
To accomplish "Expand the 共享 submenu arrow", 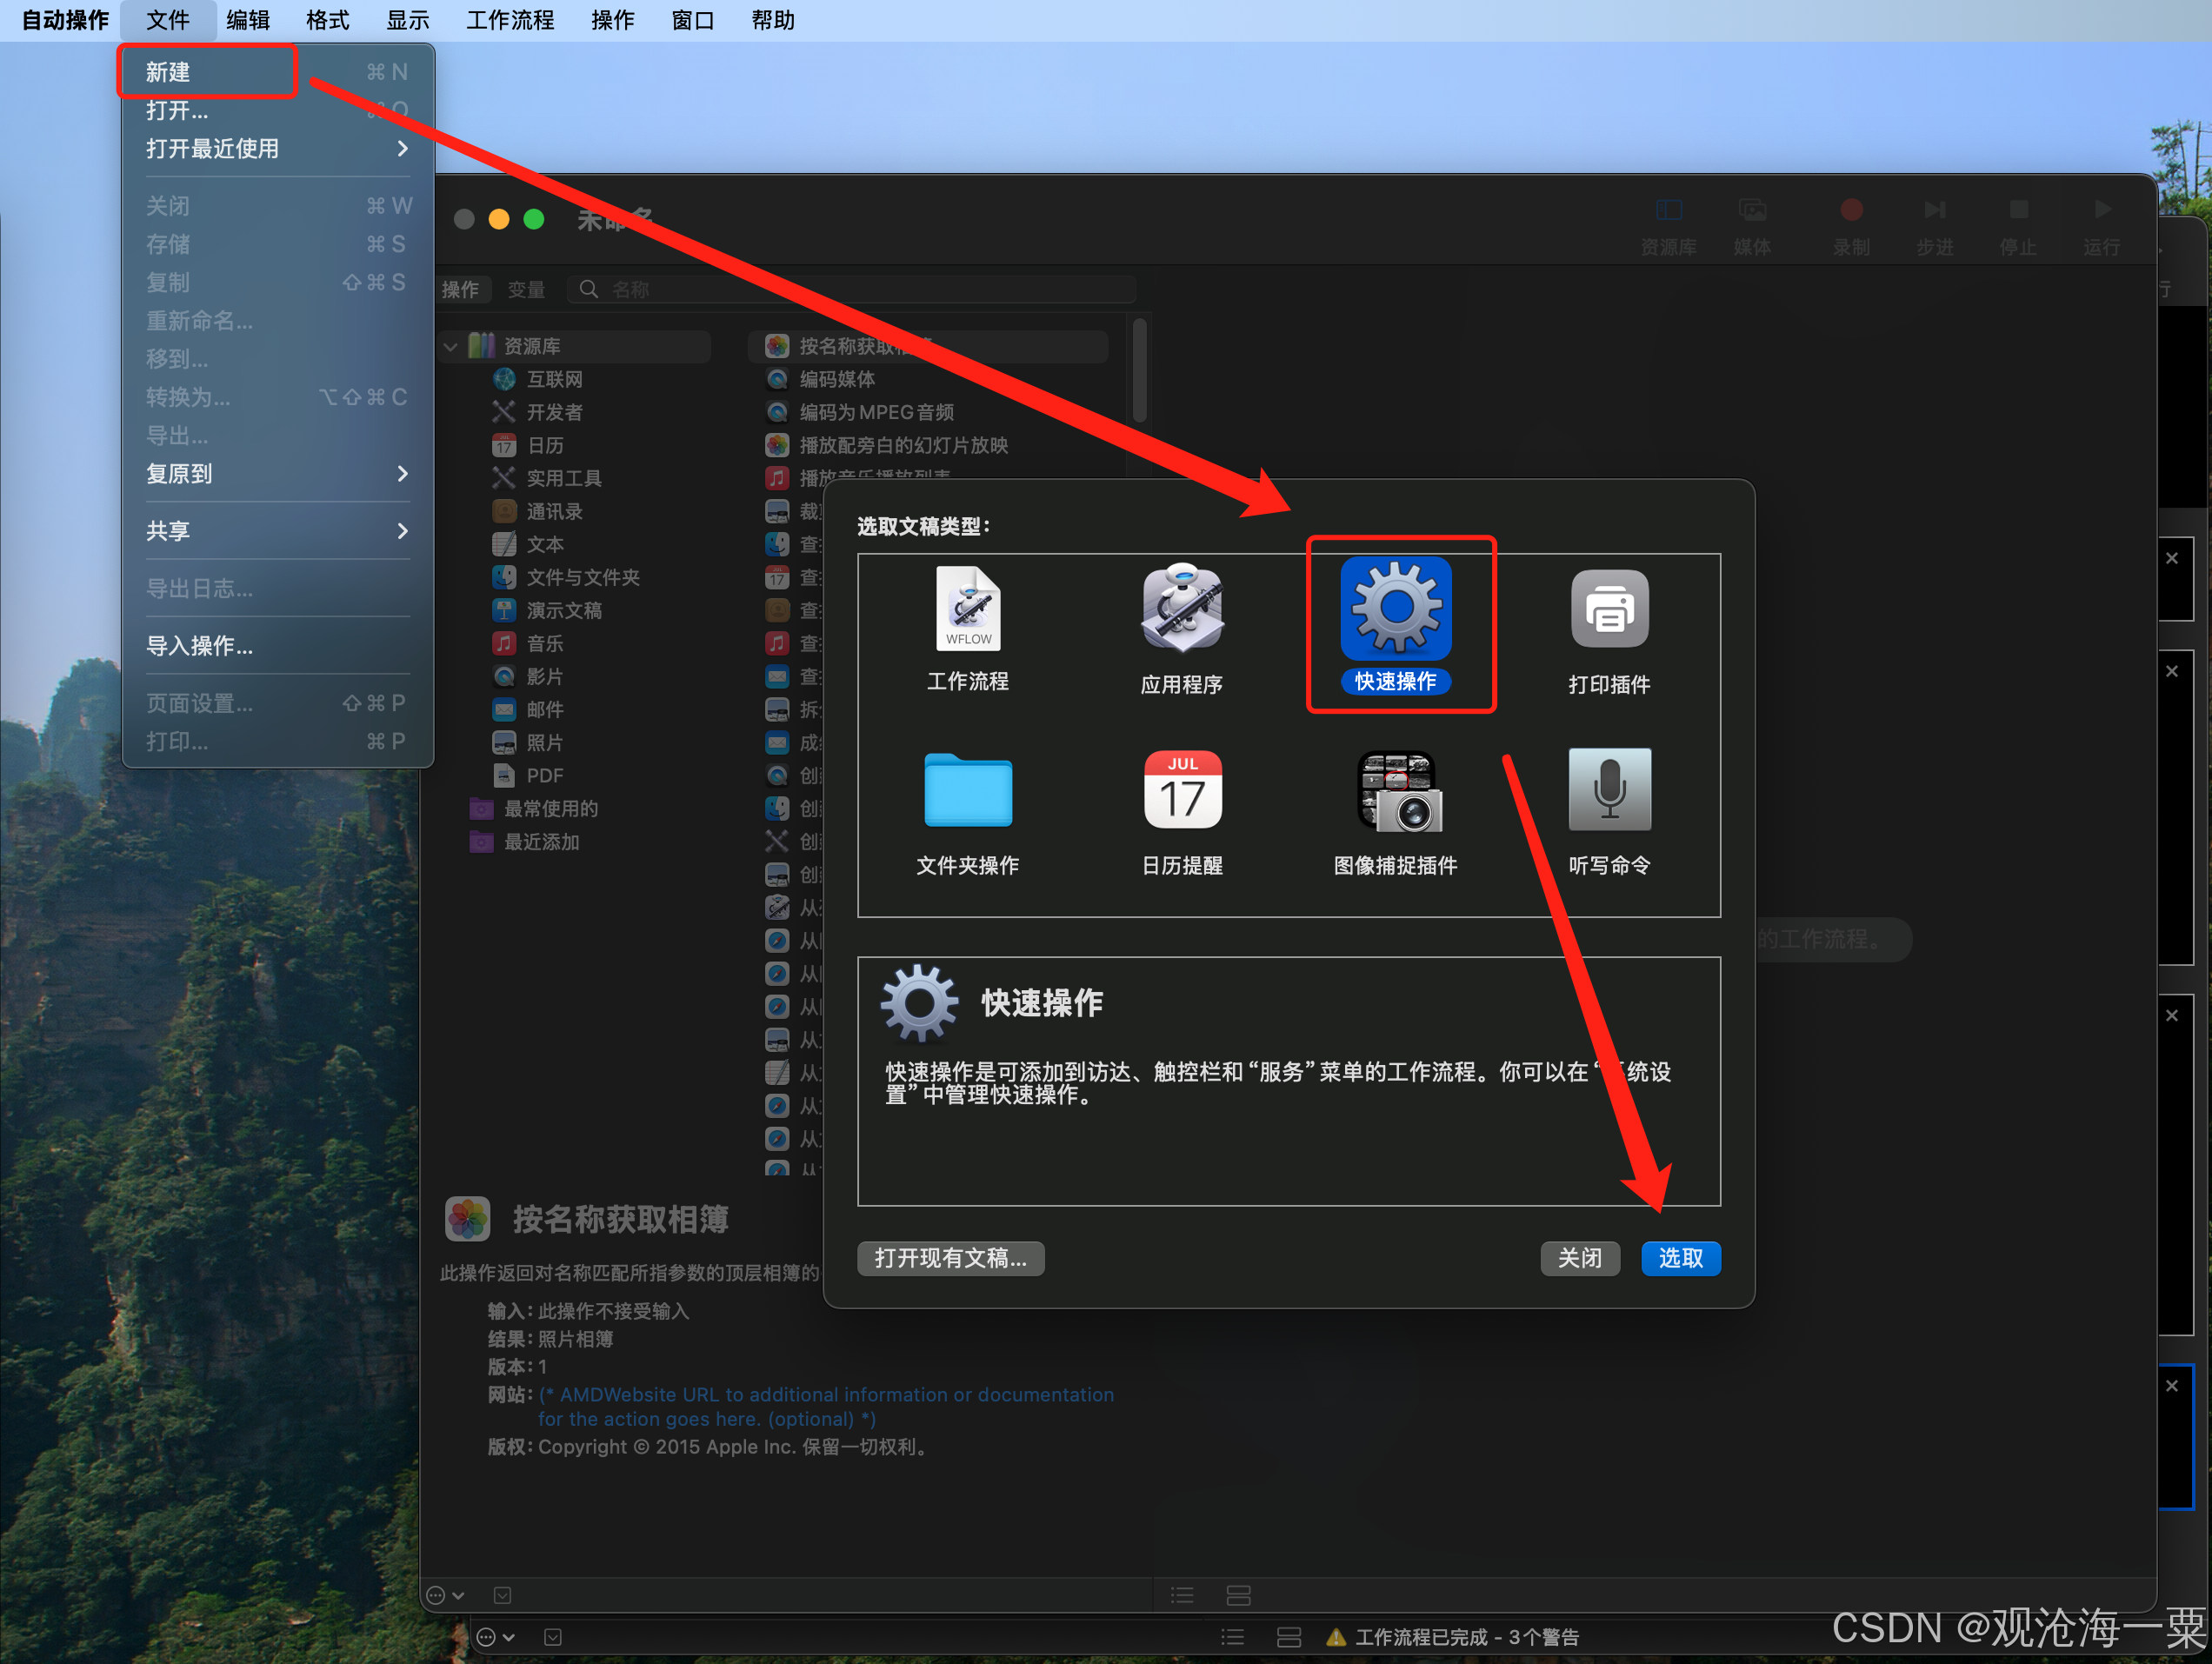I will 402,531.
